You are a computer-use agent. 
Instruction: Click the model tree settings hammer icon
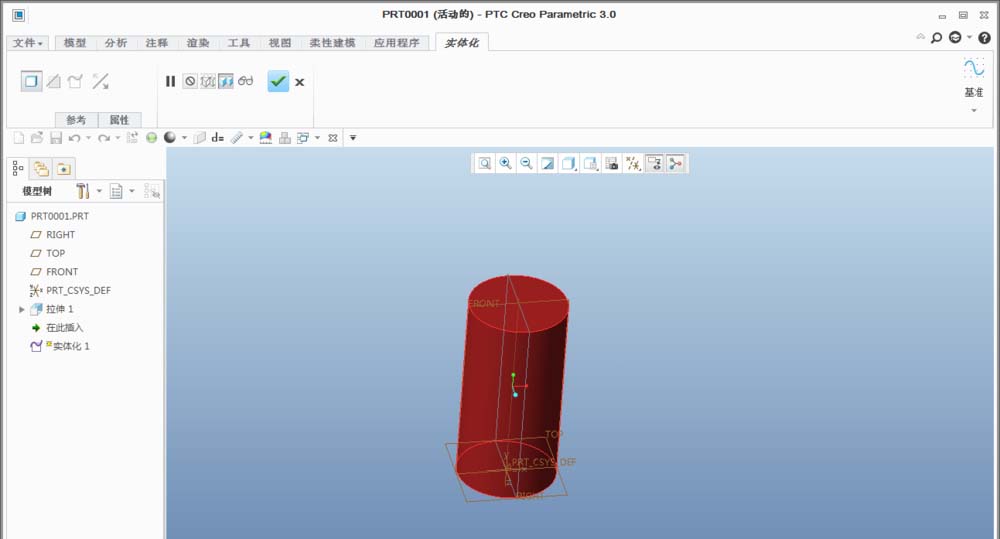tap(82, 191)
